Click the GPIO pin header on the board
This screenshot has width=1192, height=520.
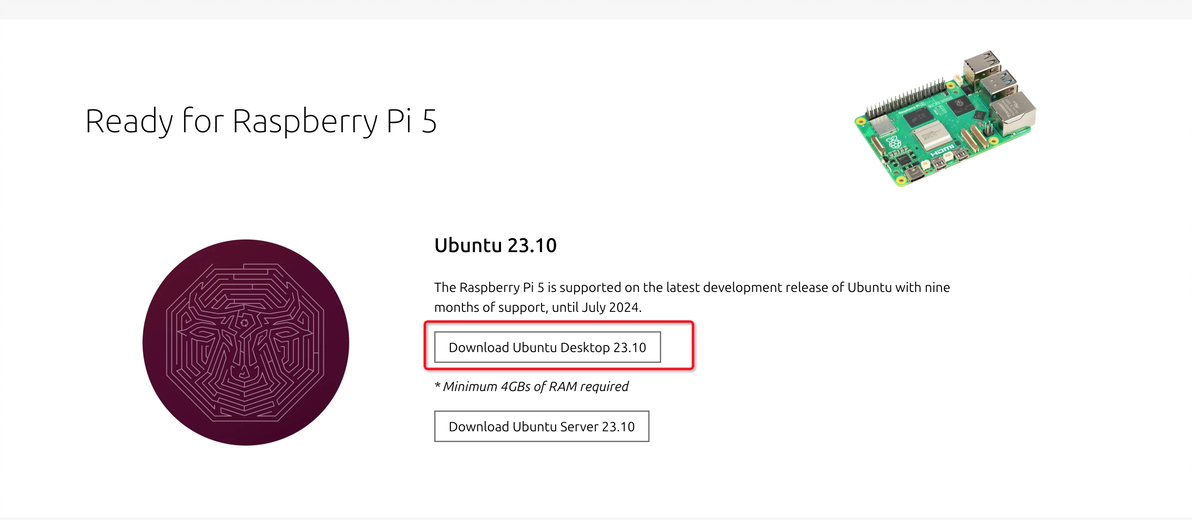coord(905,99)
